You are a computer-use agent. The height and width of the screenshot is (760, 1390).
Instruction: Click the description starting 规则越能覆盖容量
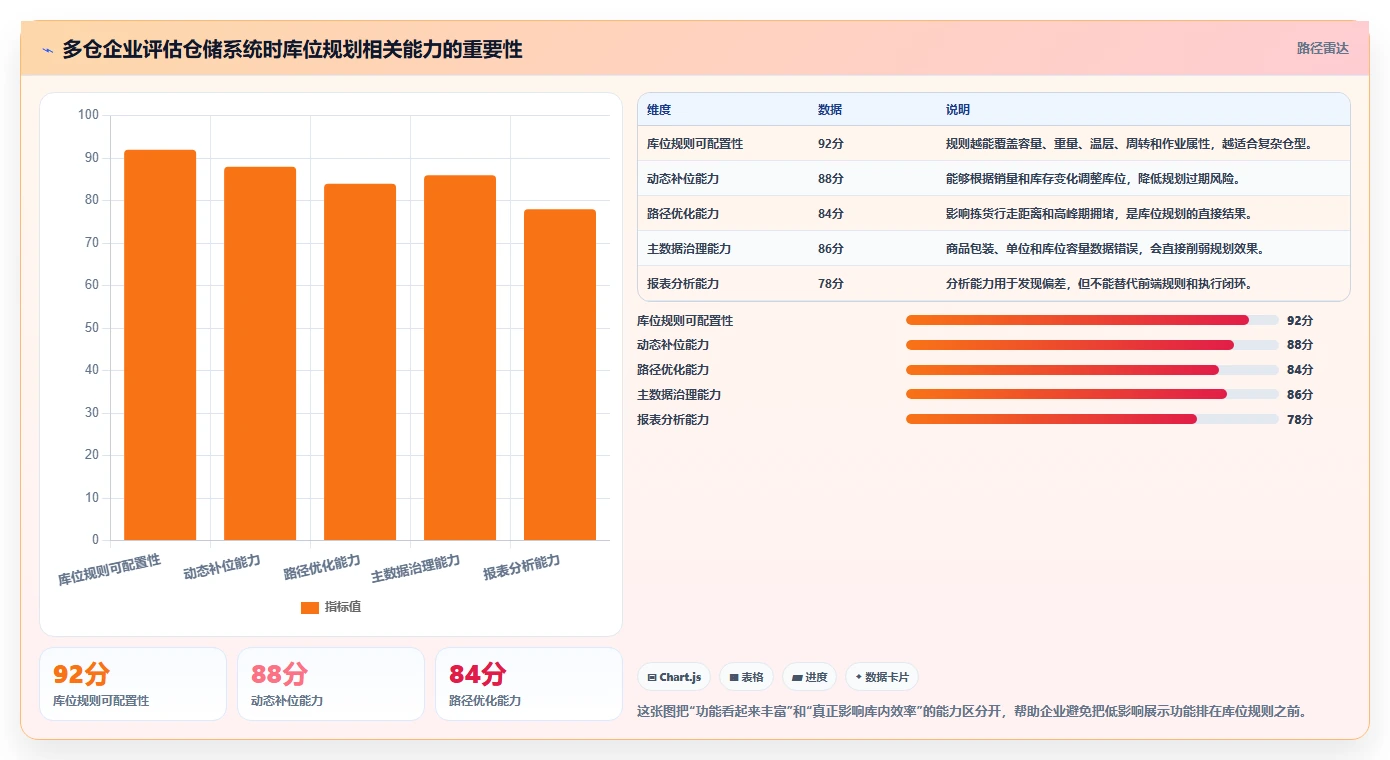coord(1129,144)
